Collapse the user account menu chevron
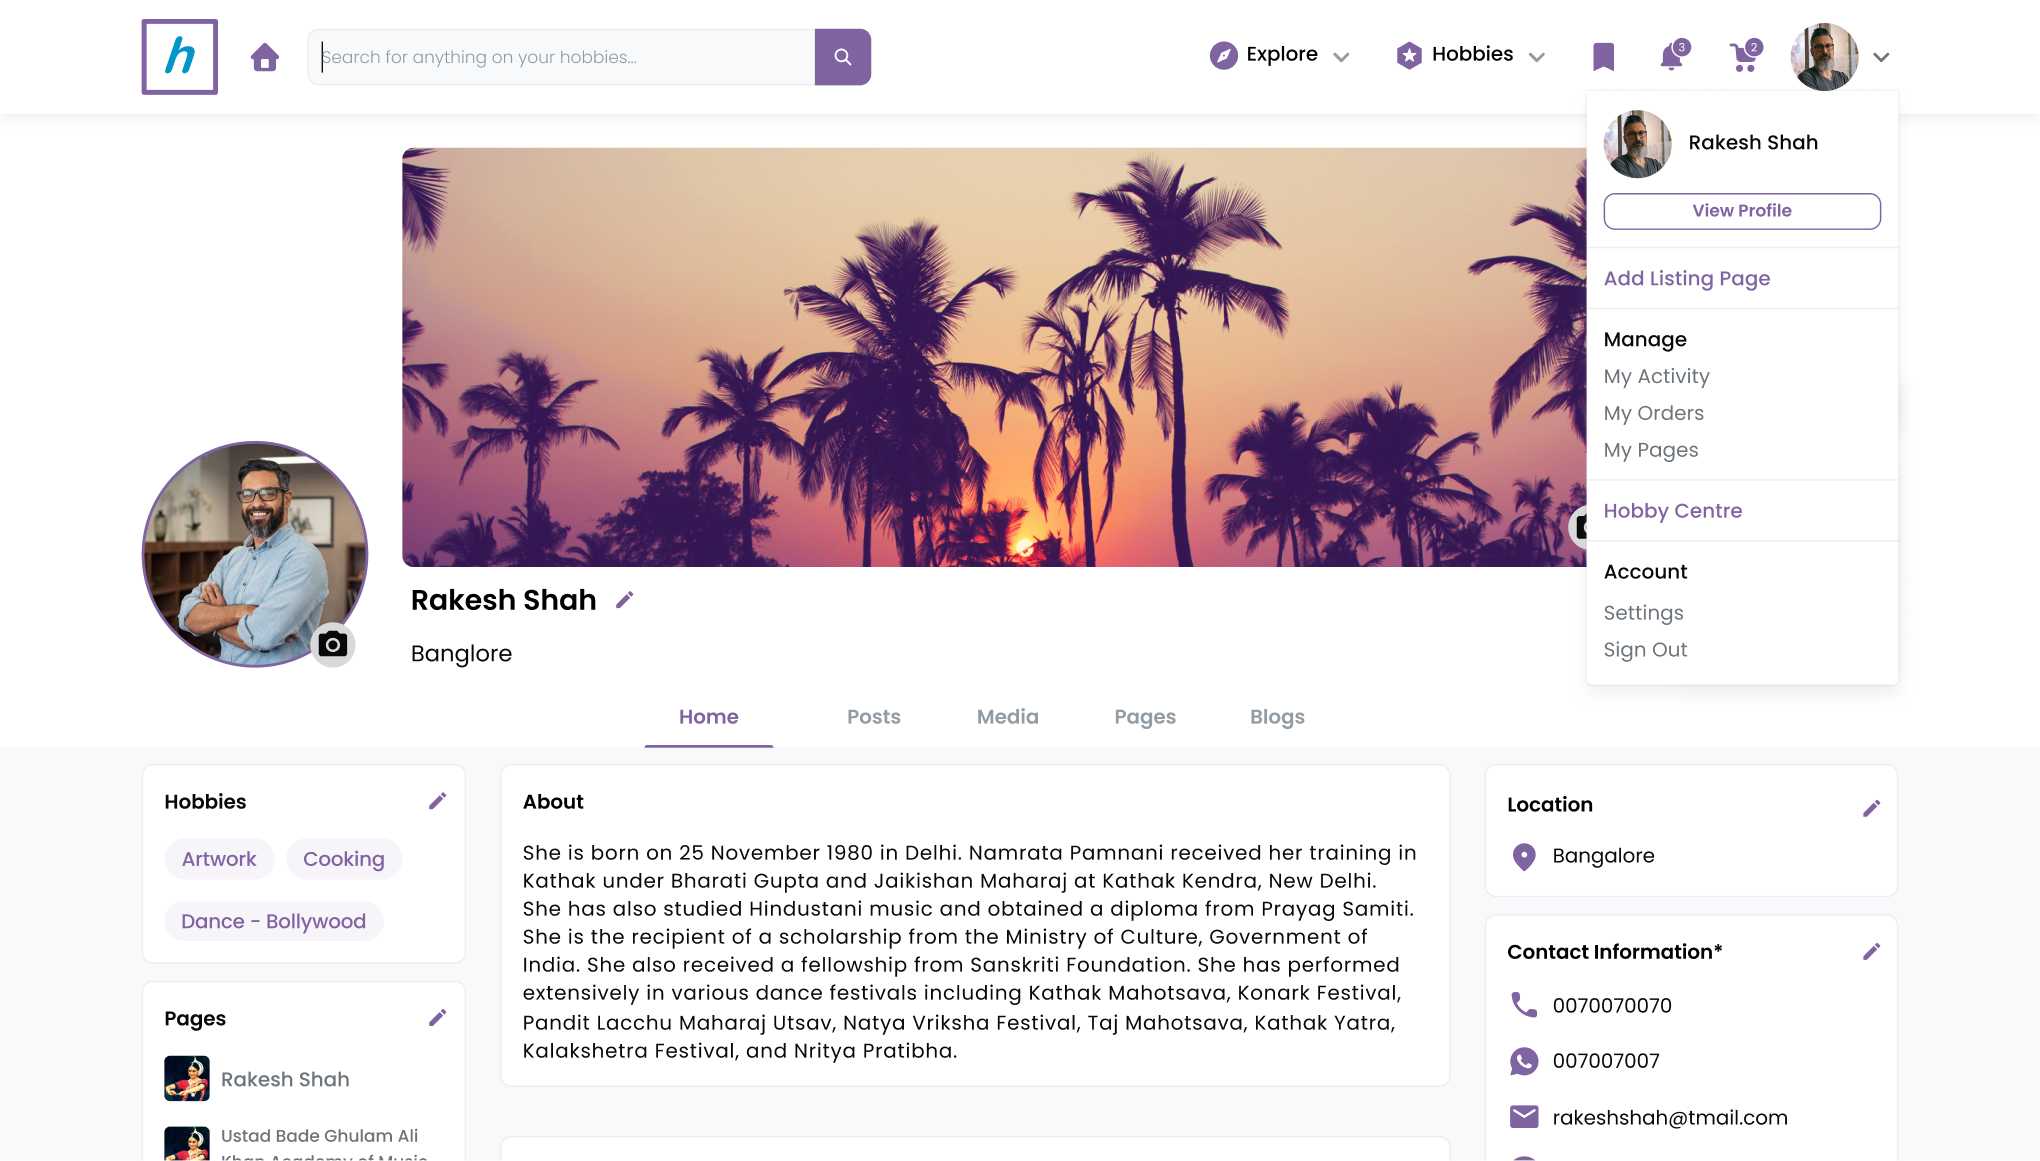This screenshot has width=2040, height=1161. (x=1880, y=57)
